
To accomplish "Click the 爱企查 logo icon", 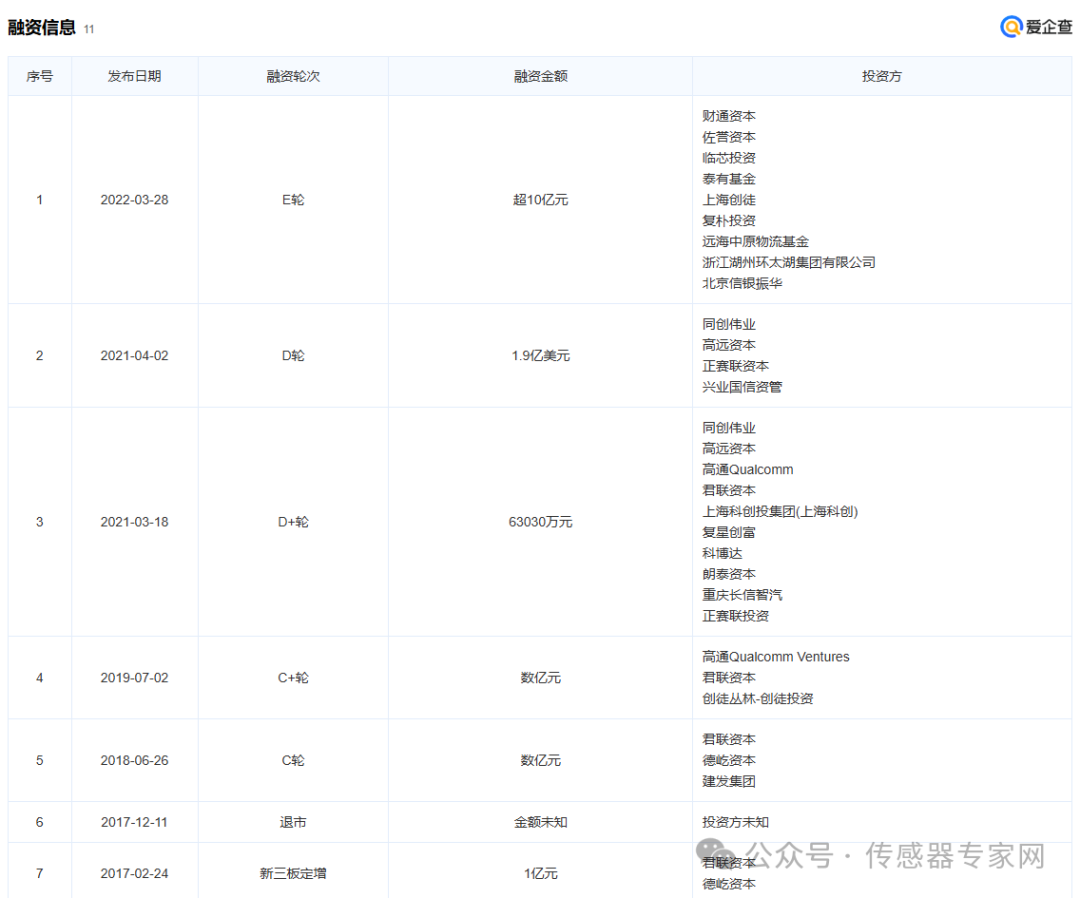I will 1010,27.
